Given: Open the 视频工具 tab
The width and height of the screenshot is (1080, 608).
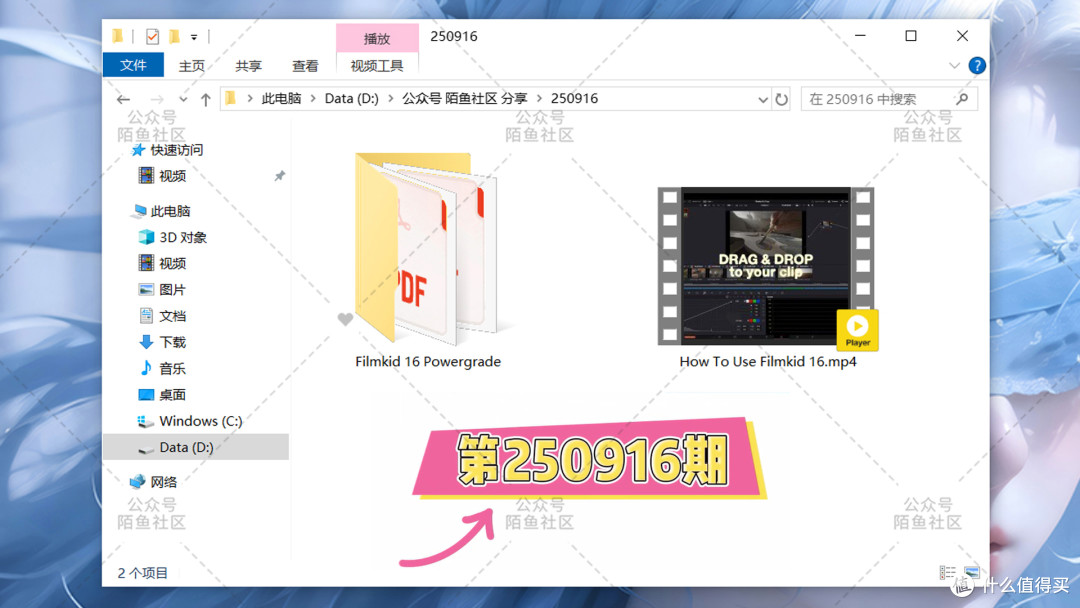Looking at the screenshot, I should tap(377, 66).
